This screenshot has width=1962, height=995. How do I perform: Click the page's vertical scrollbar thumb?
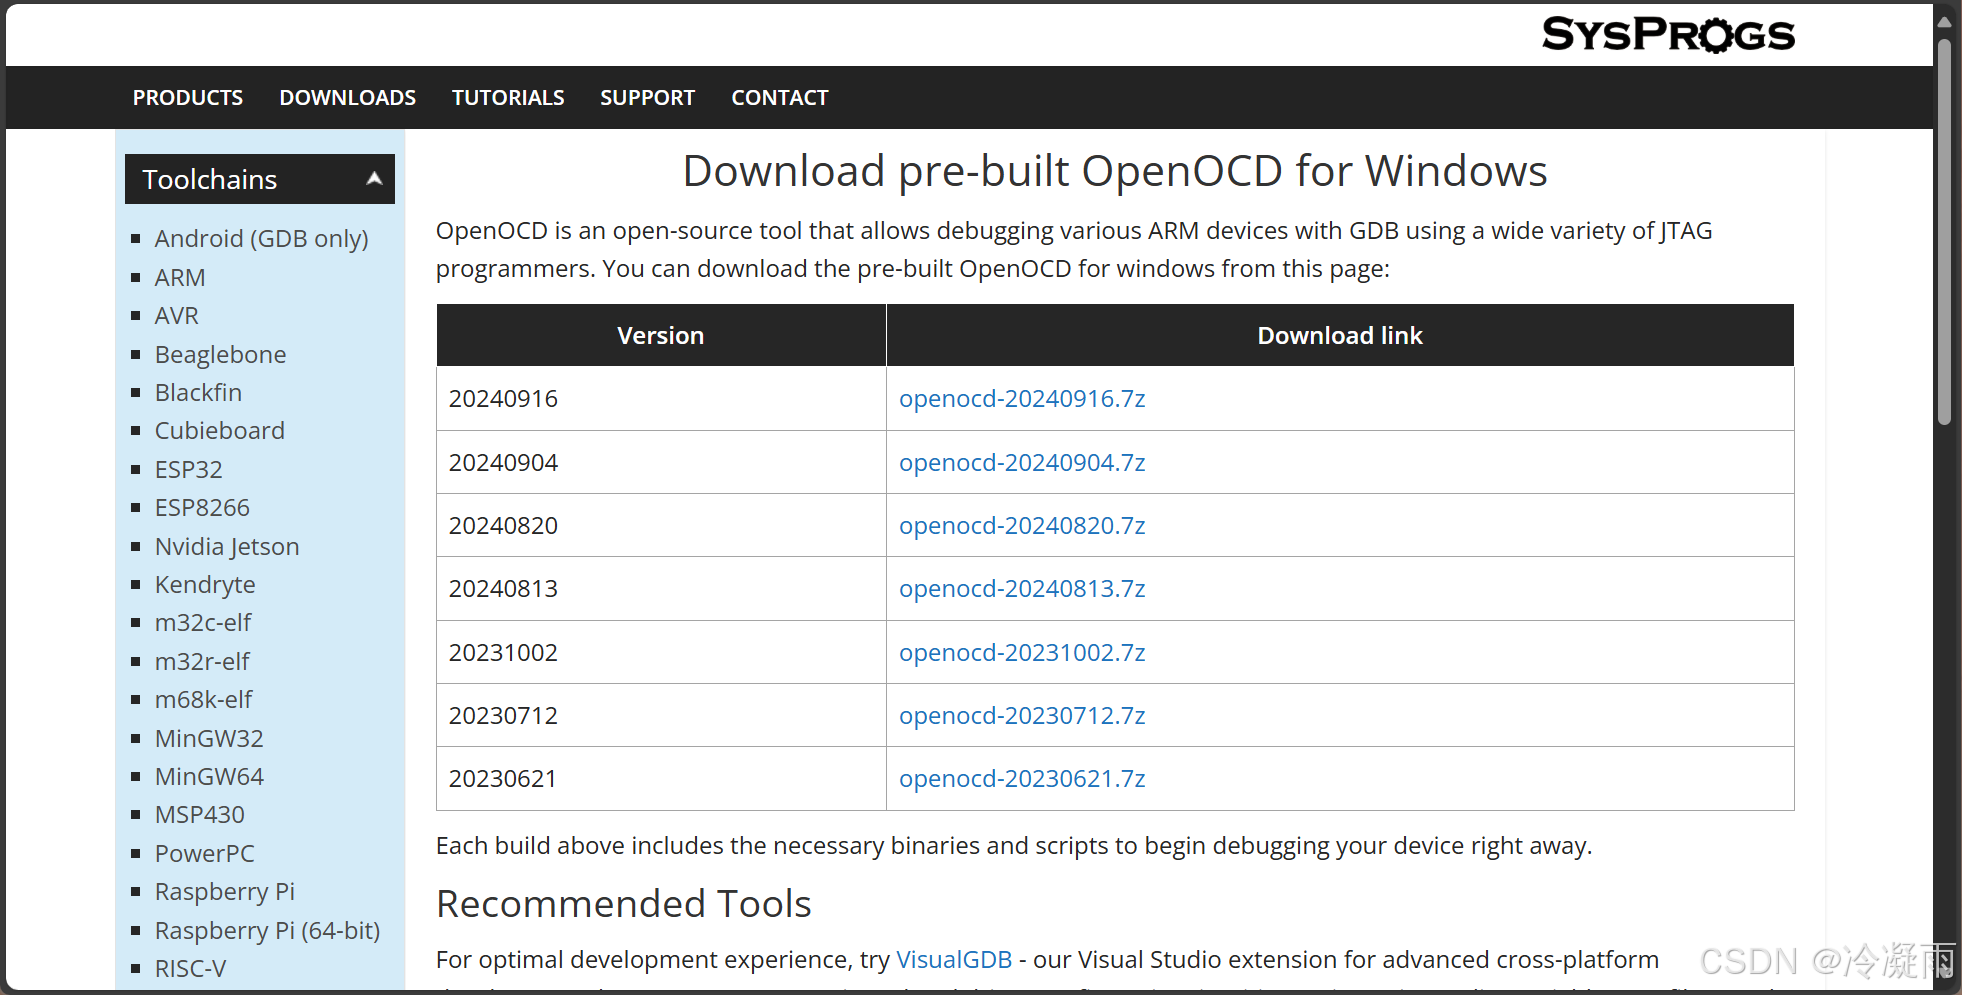click(x=1945, y=232)
